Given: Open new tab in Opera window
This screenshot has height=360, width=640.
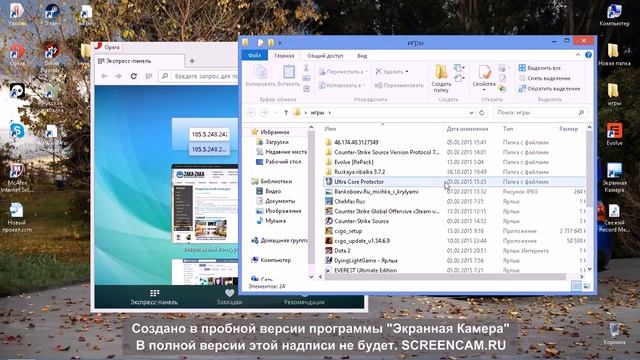Looking at the screenshot, I should coord(192,61).
